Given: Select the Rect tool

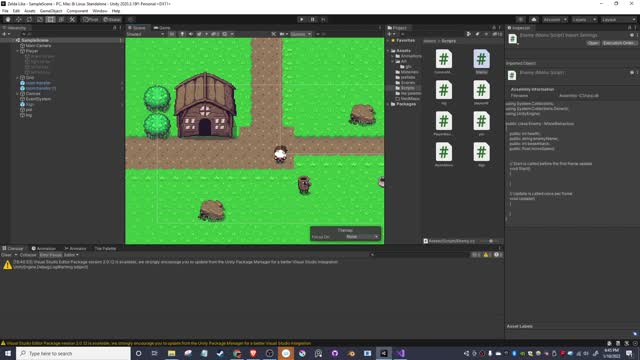Looking at the screenshot, I should click(50, 20).
